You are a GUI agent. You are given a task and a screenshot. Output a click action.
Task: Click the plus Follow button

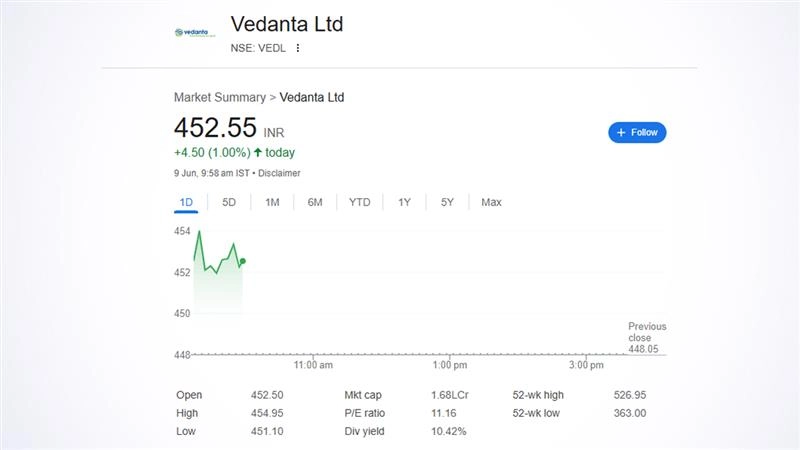pyautogui.click(x=637, y=132)
